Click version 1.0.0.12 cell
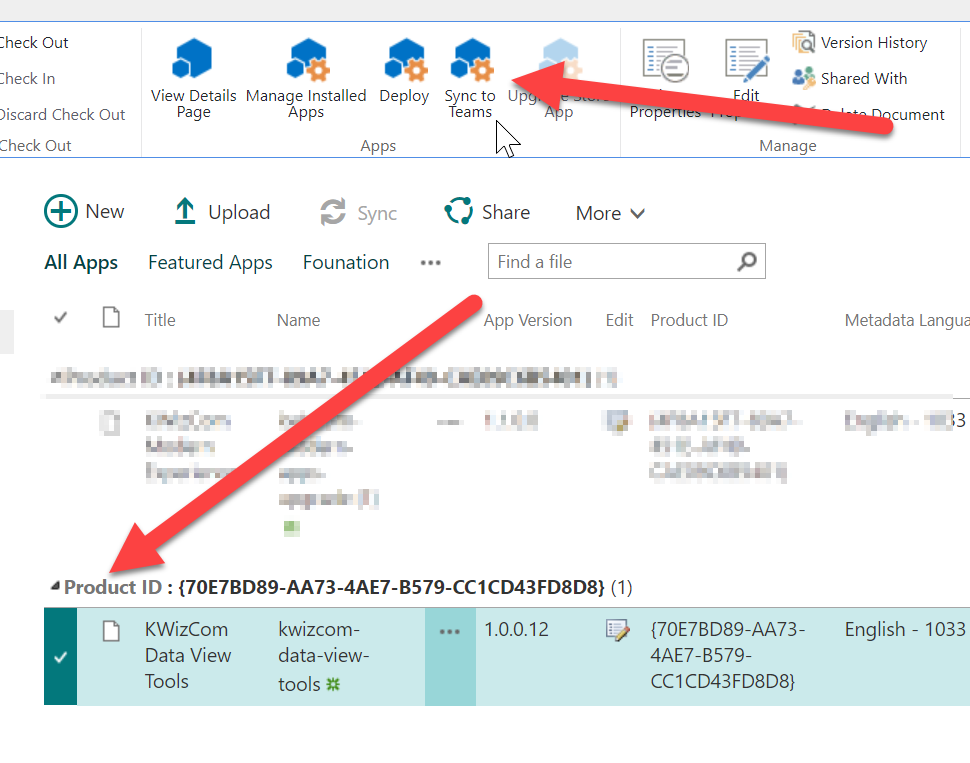The height and width of the screenshot is (763, 970). tap(517, 629)
